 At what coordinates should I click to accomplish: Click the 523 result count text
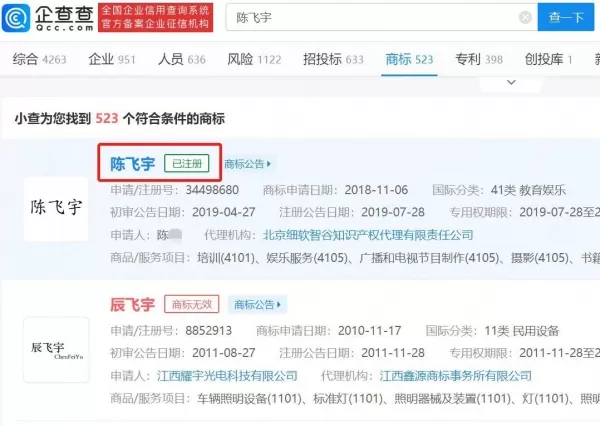click(106, 118)
